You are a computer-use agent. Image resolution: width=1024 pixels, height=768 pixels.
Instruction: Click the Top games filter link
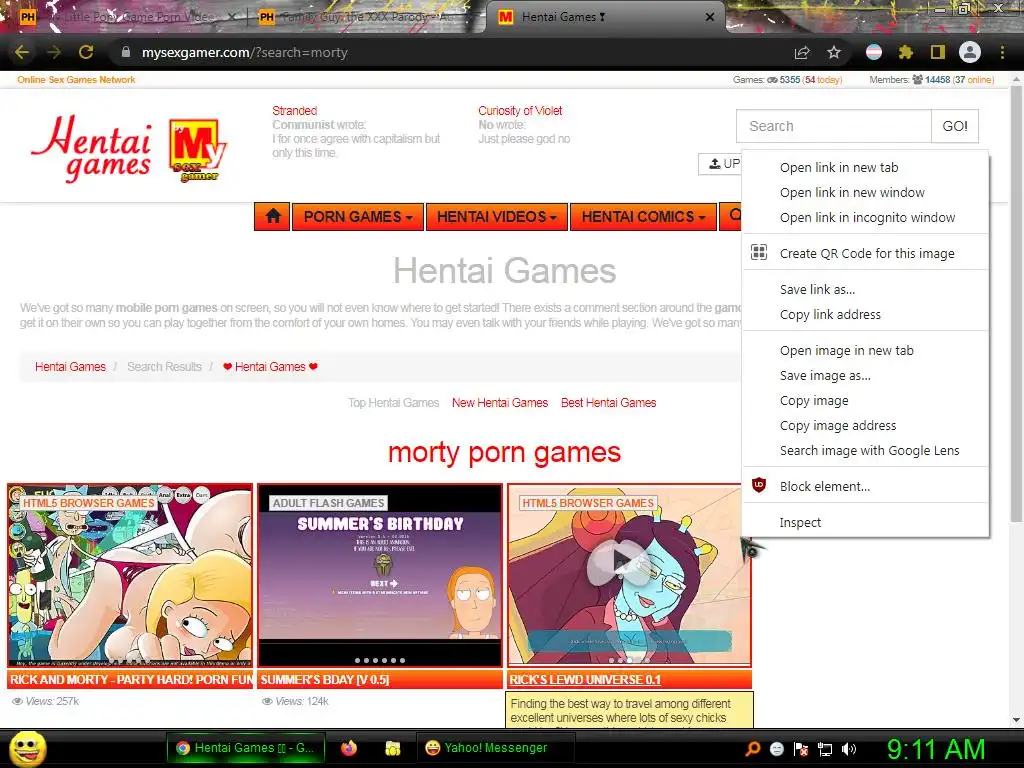393,402
